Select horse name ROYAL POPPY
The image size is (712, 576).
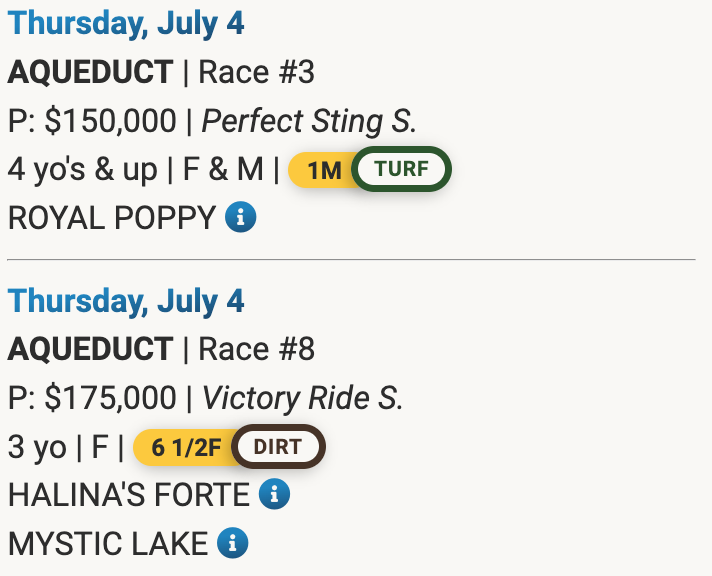click(x=112, y=217)
